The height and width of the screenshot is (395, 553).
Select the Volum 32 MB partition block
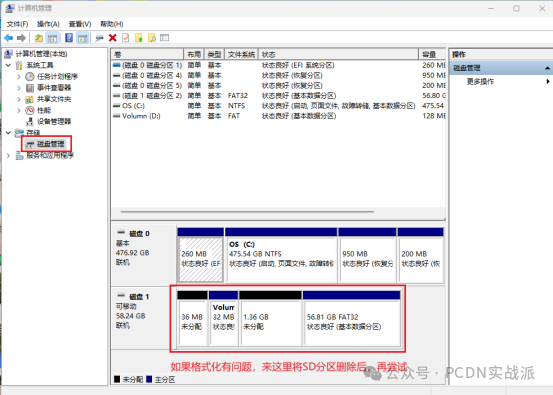coord(223,318)
